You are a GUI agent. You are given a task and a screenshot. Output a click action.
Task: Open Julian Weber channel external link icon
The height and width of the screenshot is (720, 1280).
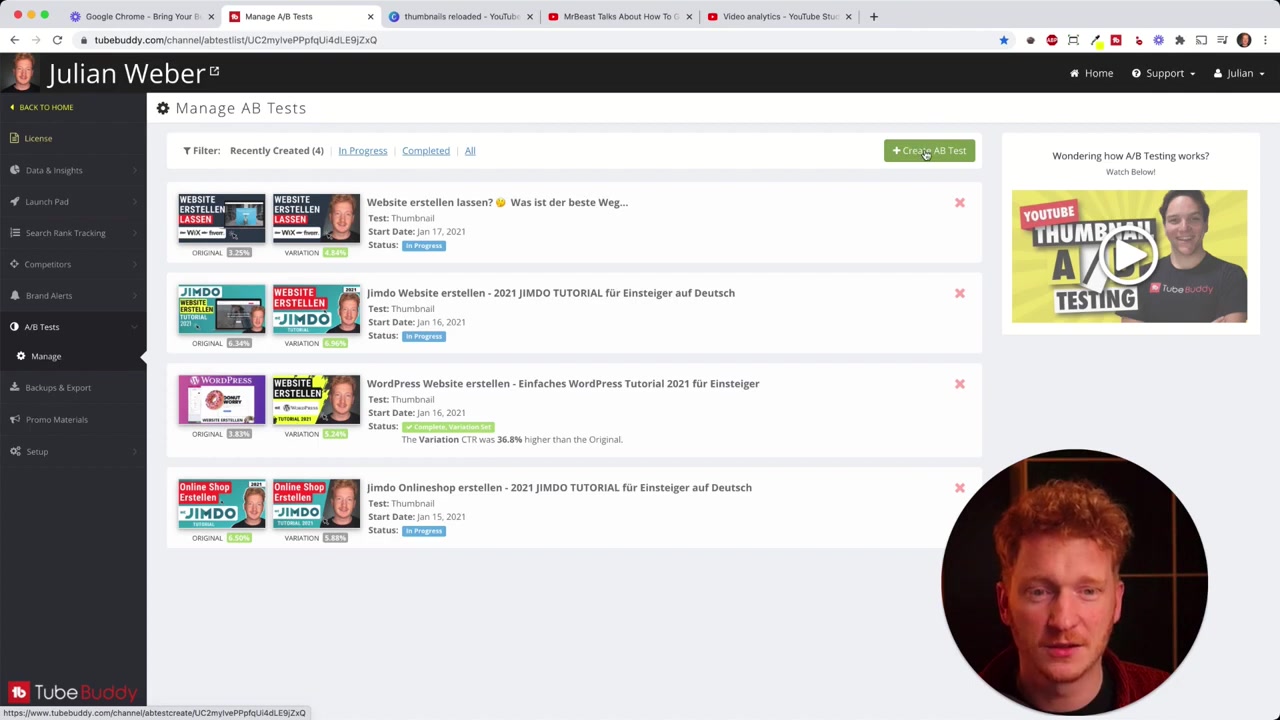[x=214, y=71]
